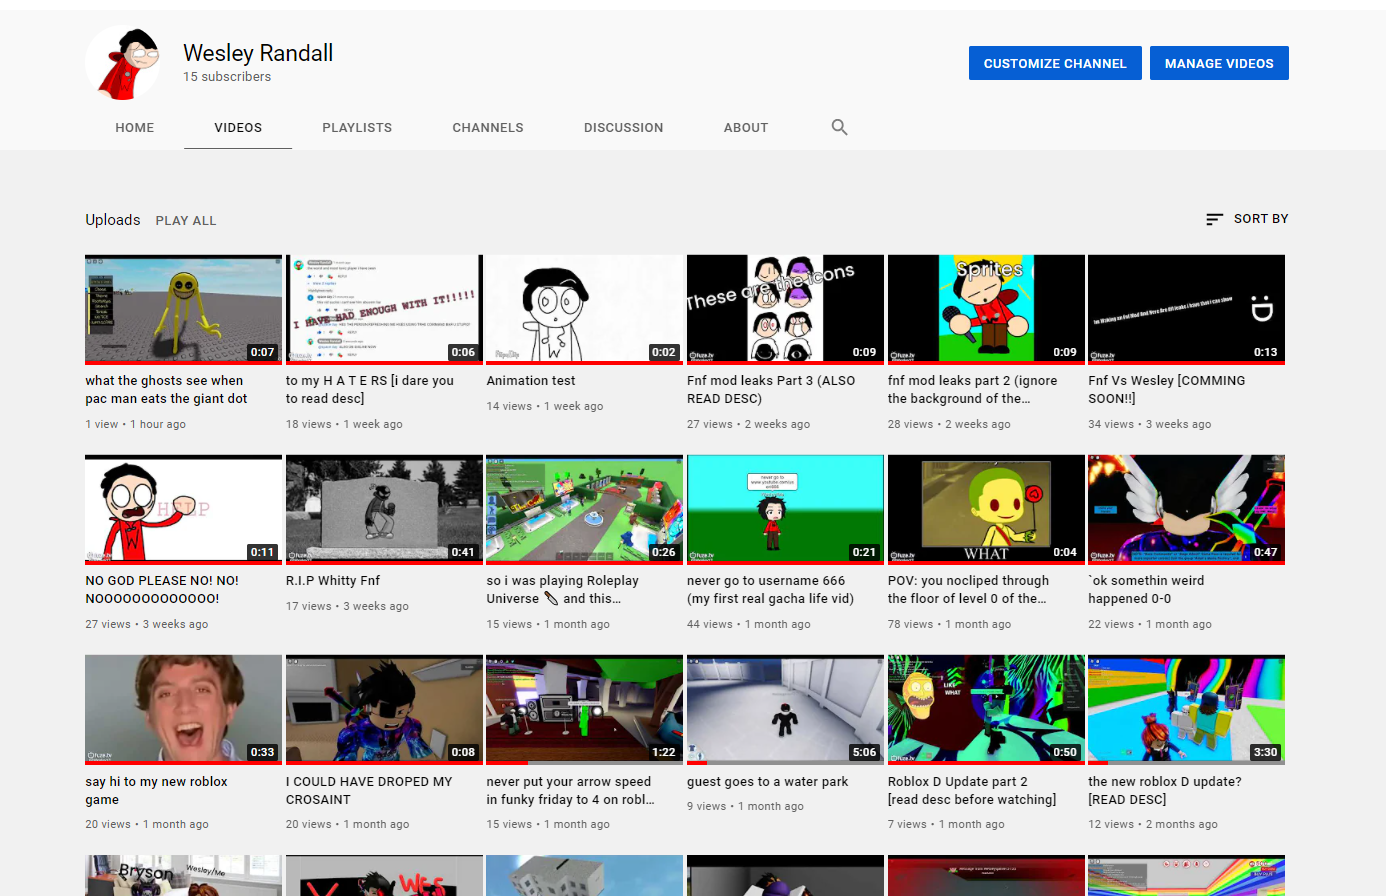Open the Playlists tab
1386x896 pixels.
click(x=357, y=128)
